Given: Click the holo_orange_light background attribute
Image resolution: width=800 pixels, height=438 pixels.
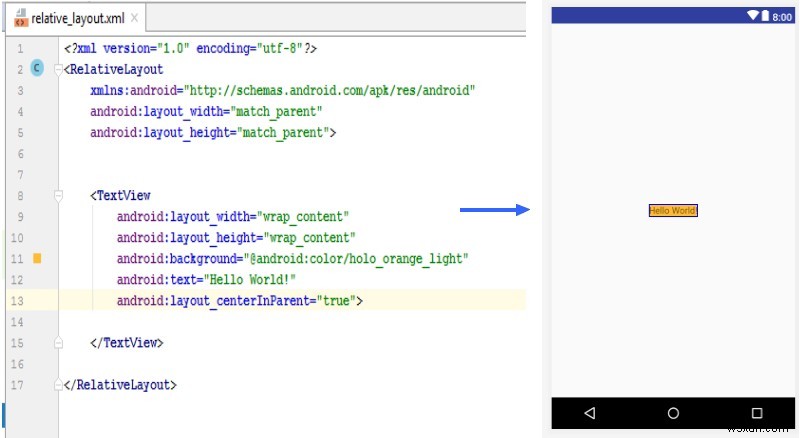Looking at the screenshot, I should (x=292, y=259).
